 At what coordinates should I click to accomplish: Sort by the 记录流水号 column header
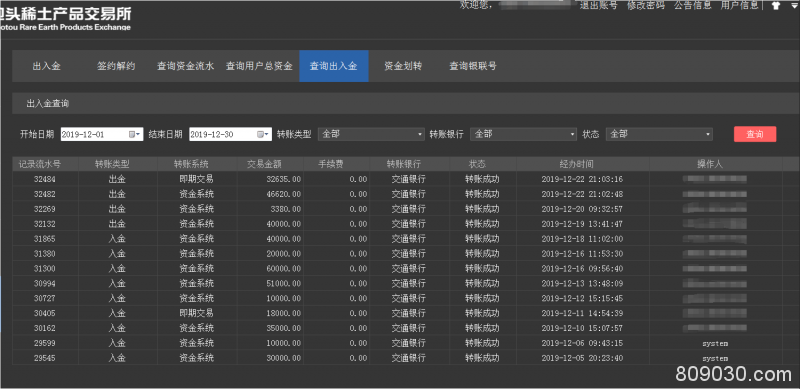coord(45,164)
